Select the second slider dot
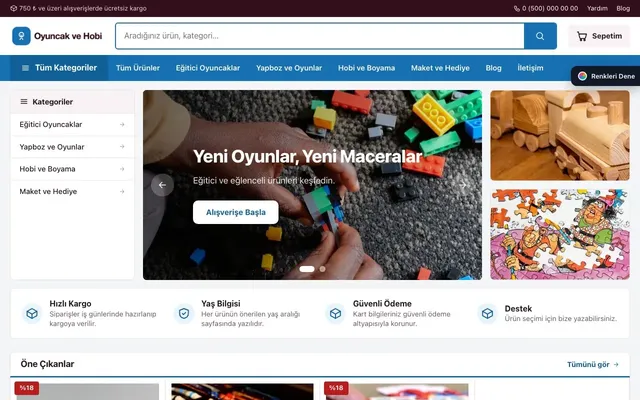The height and width of the screenshot is (400, 640). 322,269
